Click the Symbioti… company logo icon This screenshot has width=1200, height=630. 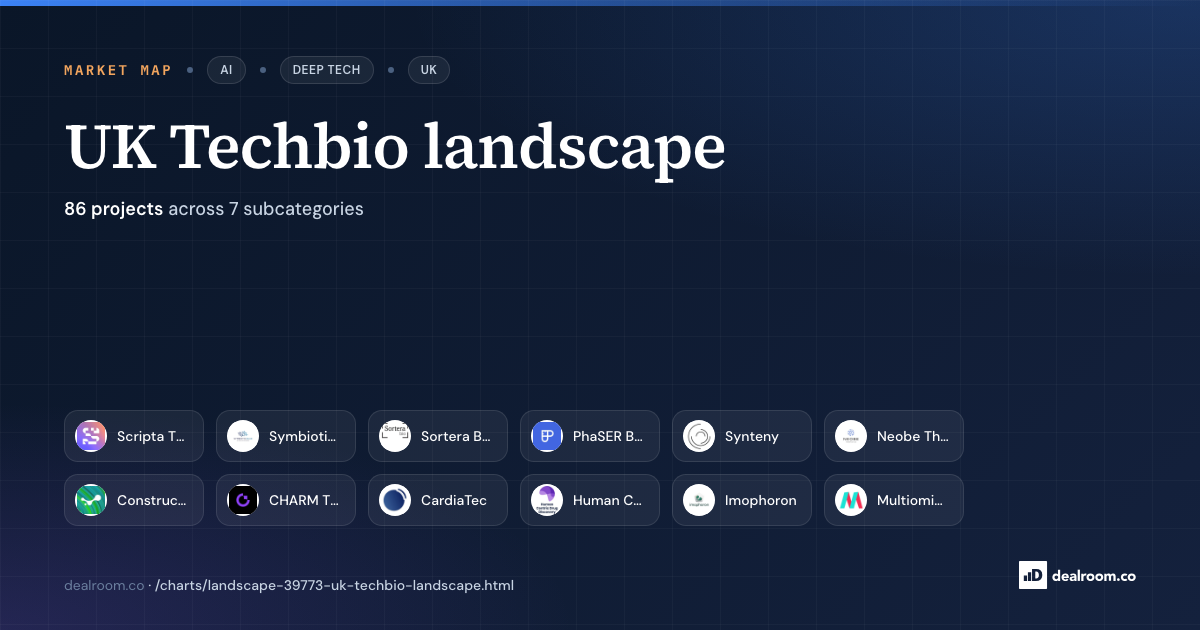coord(243,436)
